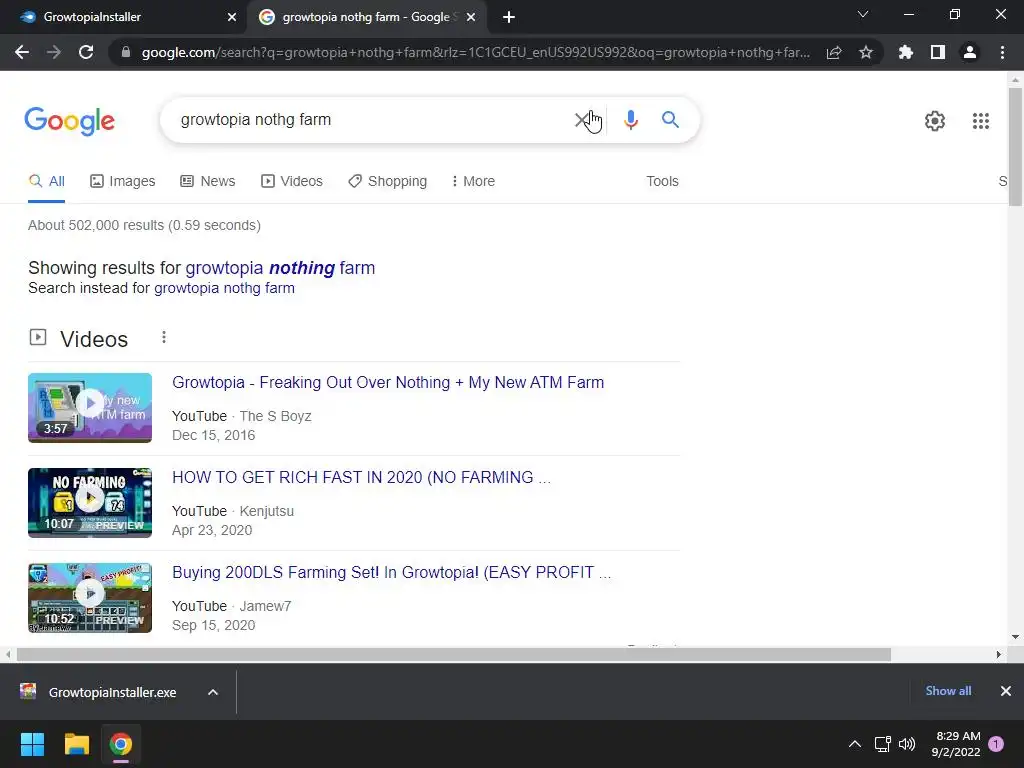1024x768 pixels.
Task: Open the tab search chevron
Action: point(863,14)
